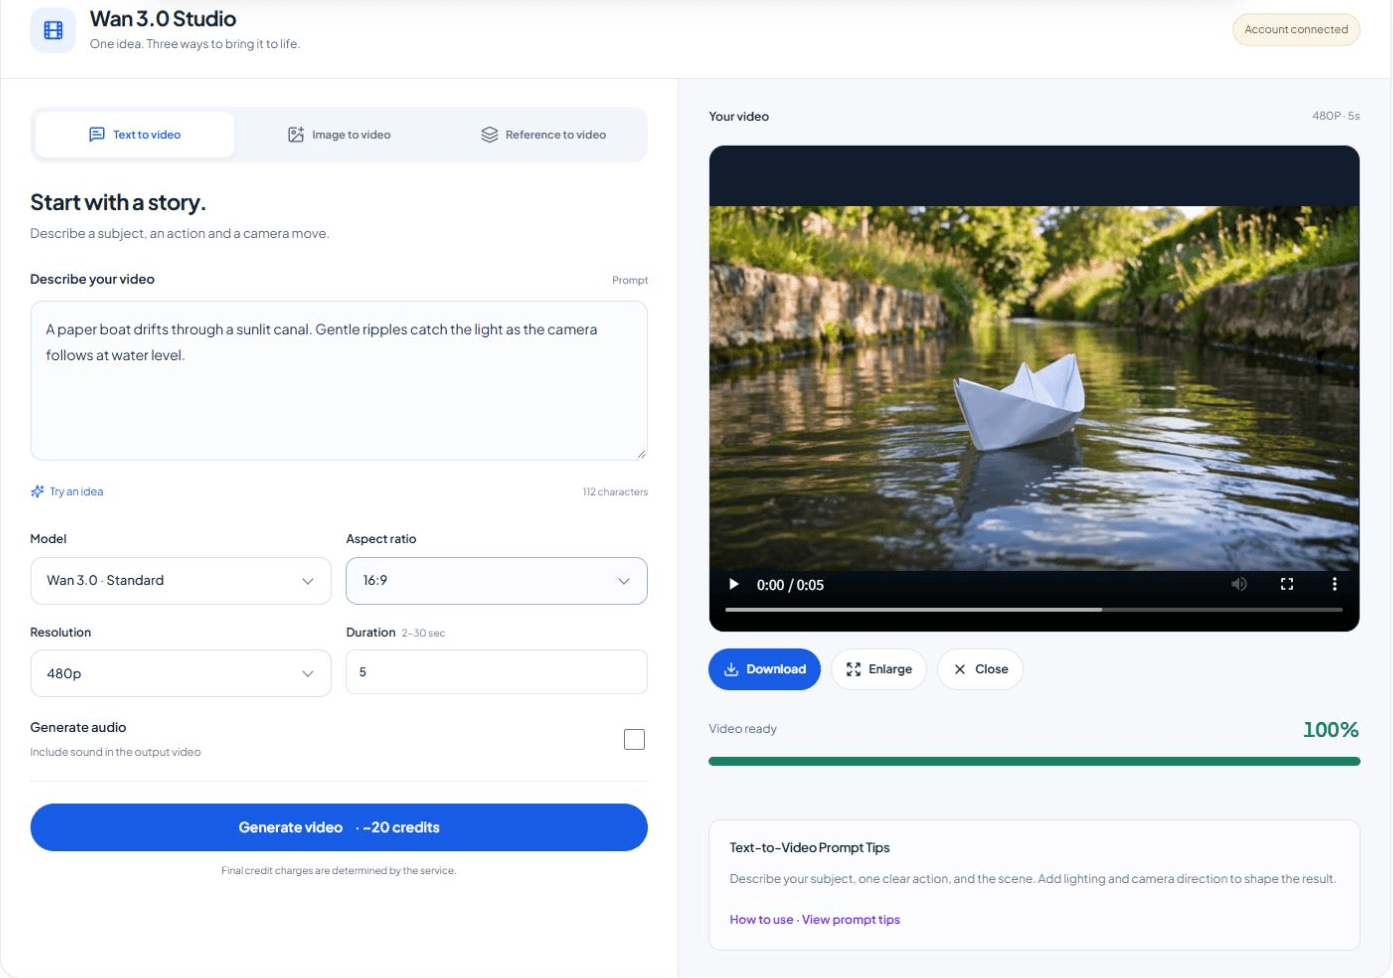Viewport: 1393px width, 978px height.
Task: Click the Text-to-Video Prompt Tips heading
Action: (x=810, y=848)
